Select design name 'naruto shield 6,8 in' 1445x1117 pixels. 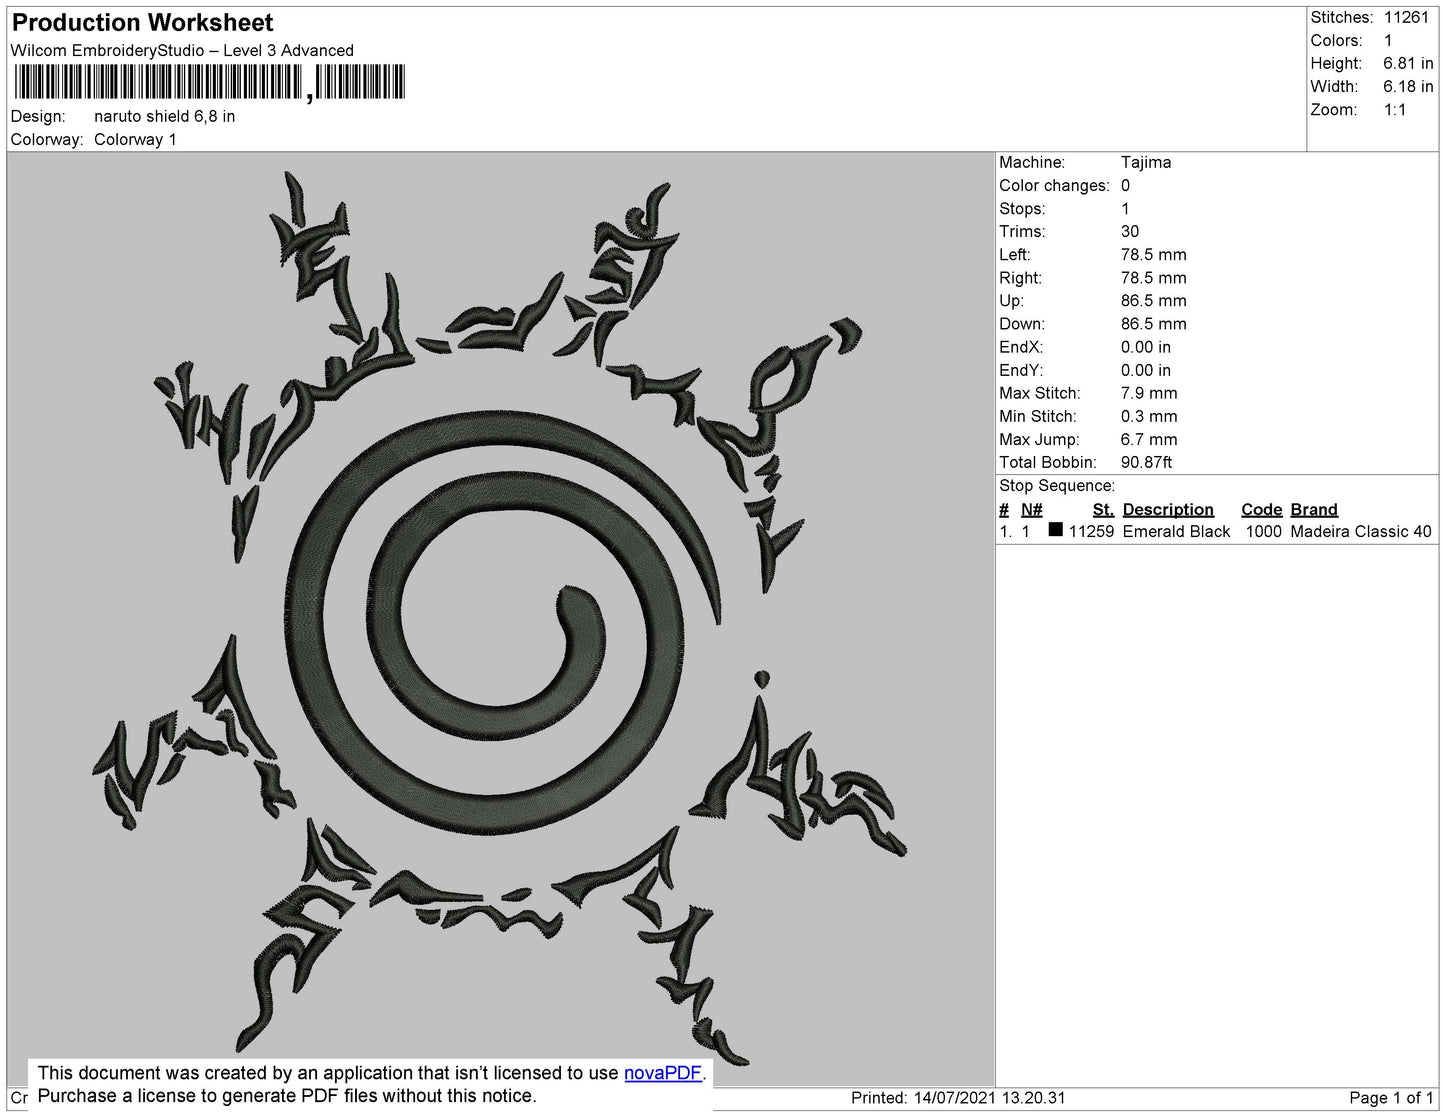[165, 116]
